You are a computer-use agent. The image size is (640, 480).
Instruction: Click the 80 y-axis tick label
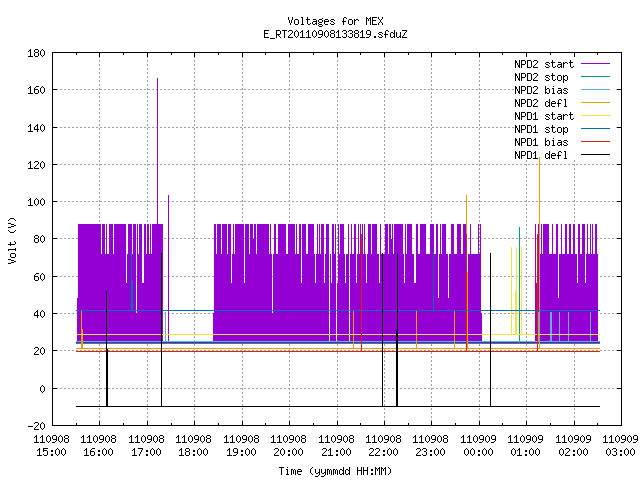(39, 239)
